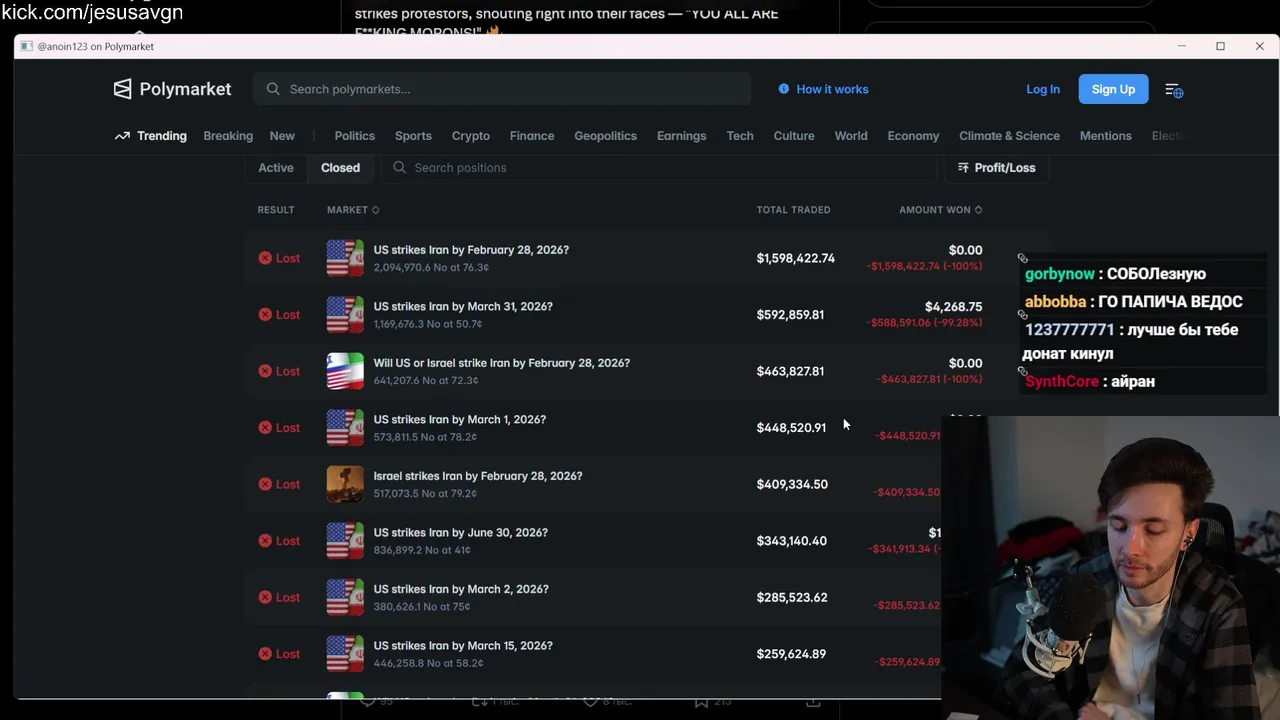Click the amount won $4,268.75
Screen dimensions: 1280x720
click(953, 307)
